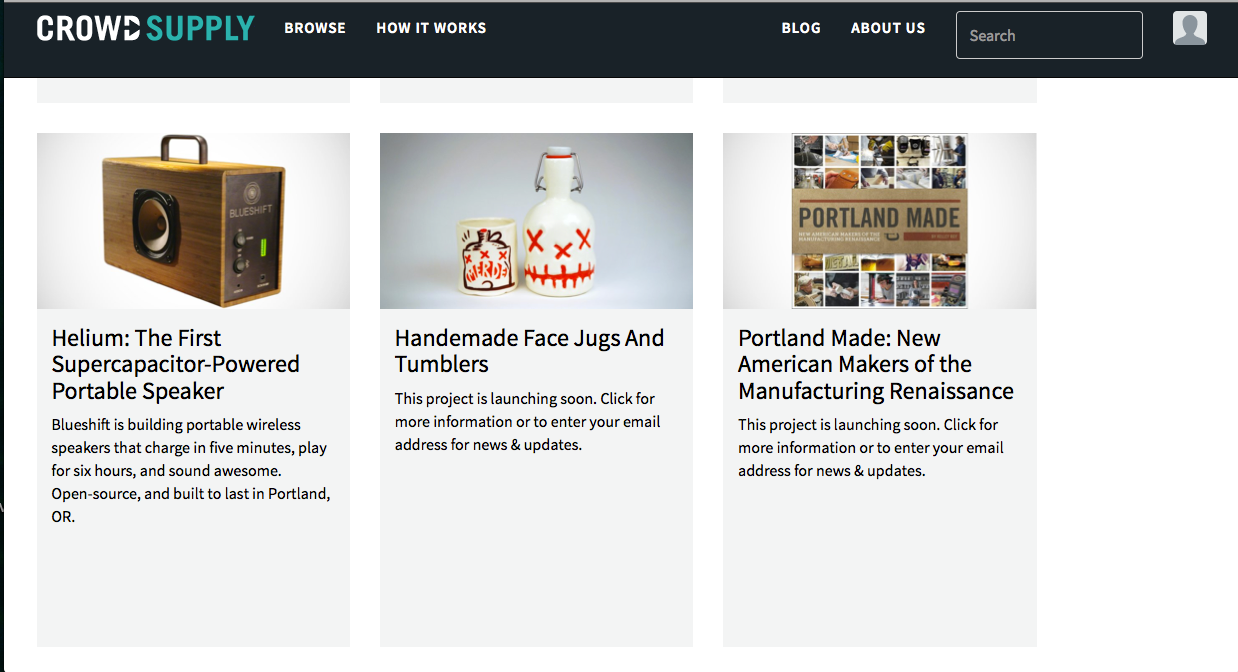Open the Blueshift speaker product image
The image size is (1238, 672).
pyautogui.click(x=193, y=221)
